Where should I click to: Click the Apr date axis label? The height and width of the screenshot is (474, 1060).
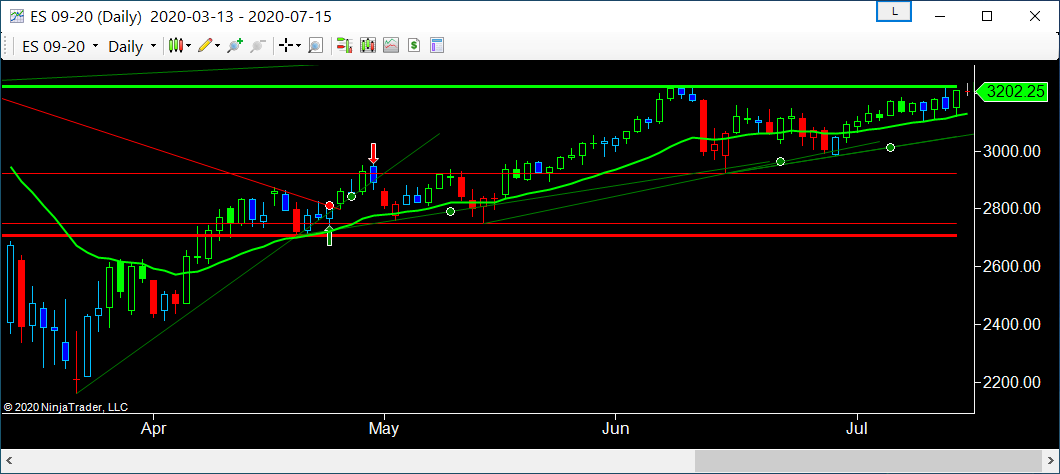[154, 429]
